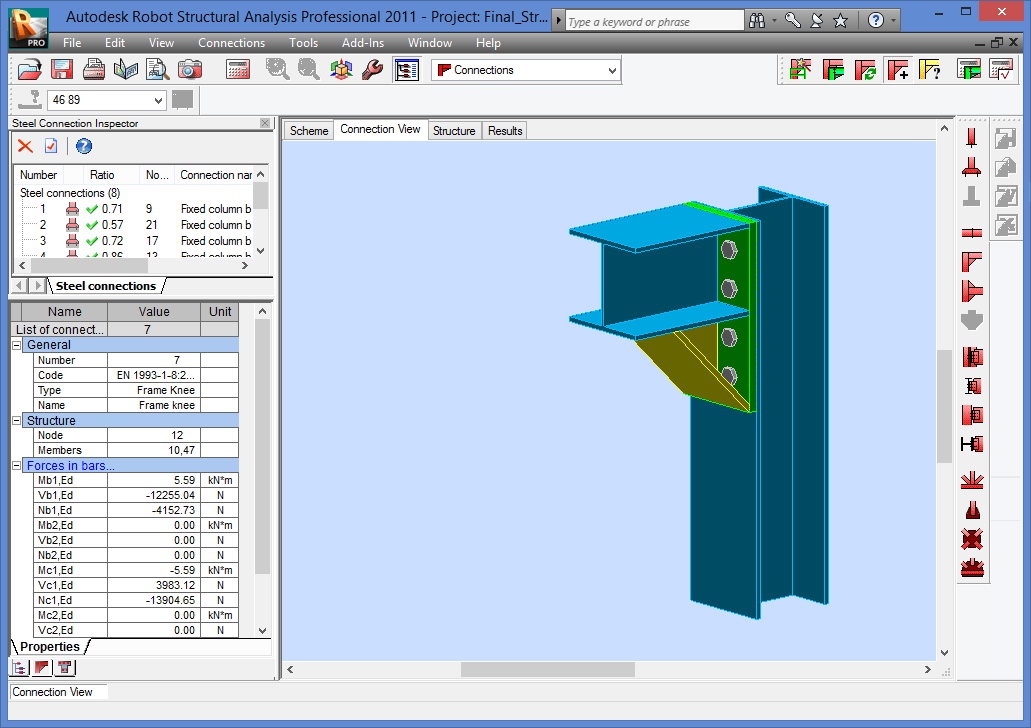Click the blue help icon in the Inspector
This screenshot has width=1031, height=728.
pyautogui.click(x=84, y=146)
